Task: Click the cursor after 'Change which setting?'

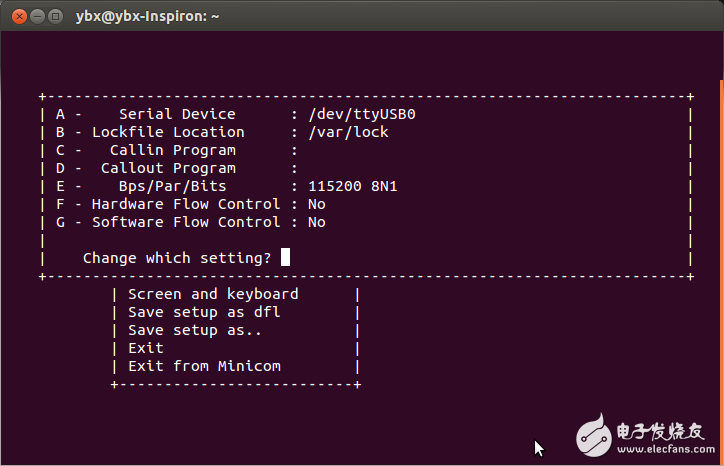Action: (x=285, y=258)
